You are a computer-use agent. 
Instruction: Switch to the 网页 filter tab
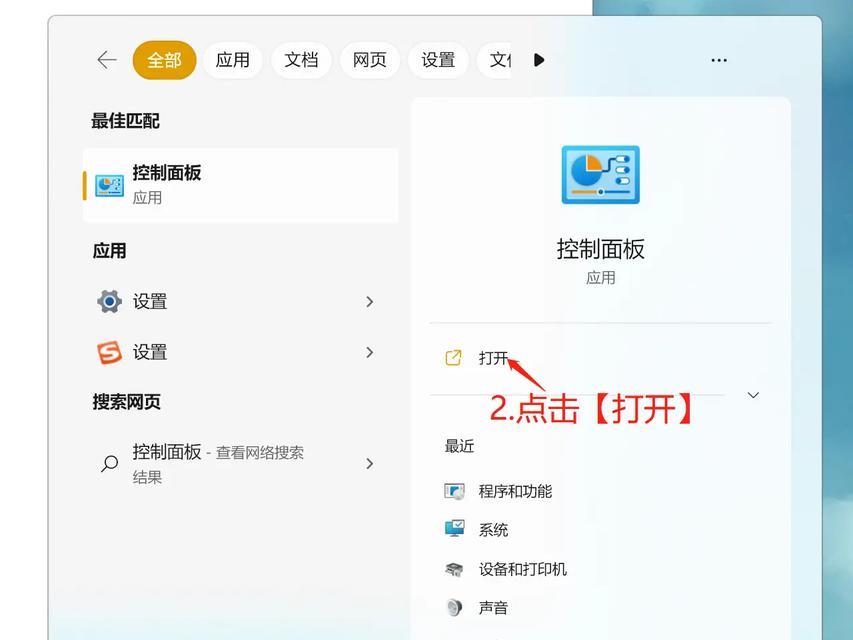369,60
